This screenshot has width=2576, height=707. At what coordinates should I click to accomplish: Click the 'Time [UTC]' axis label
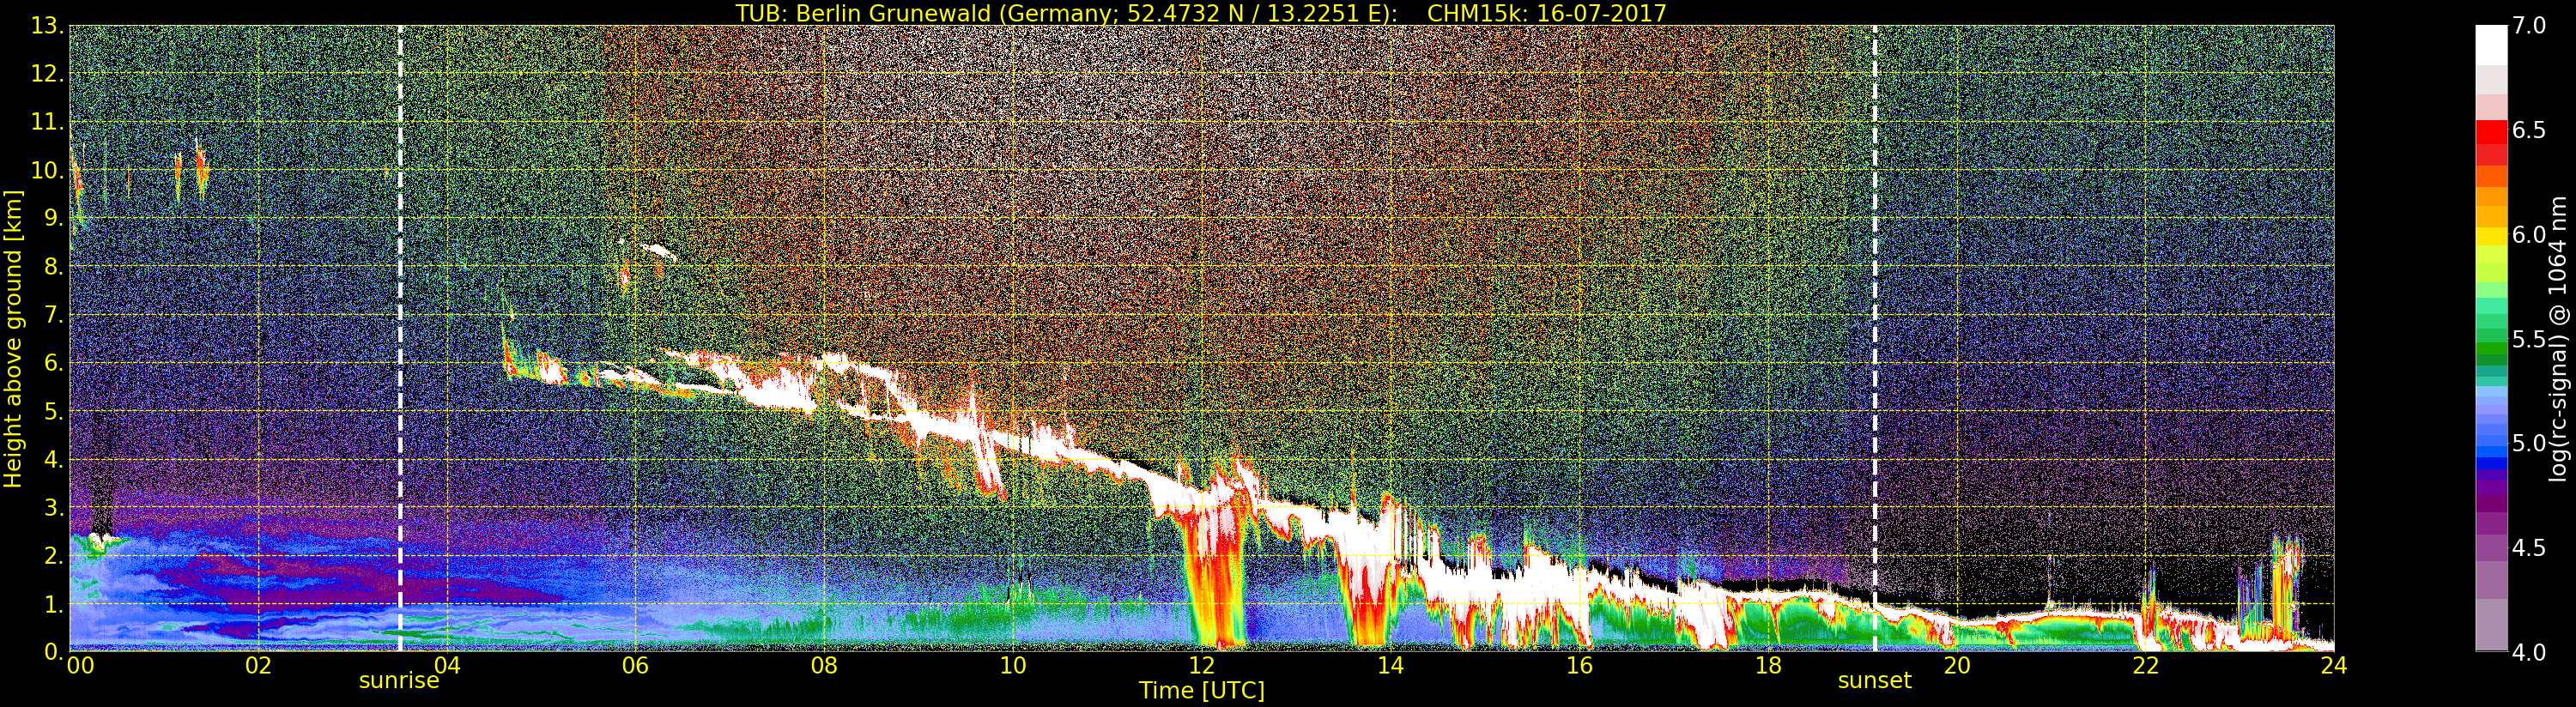coord(1201,691)
